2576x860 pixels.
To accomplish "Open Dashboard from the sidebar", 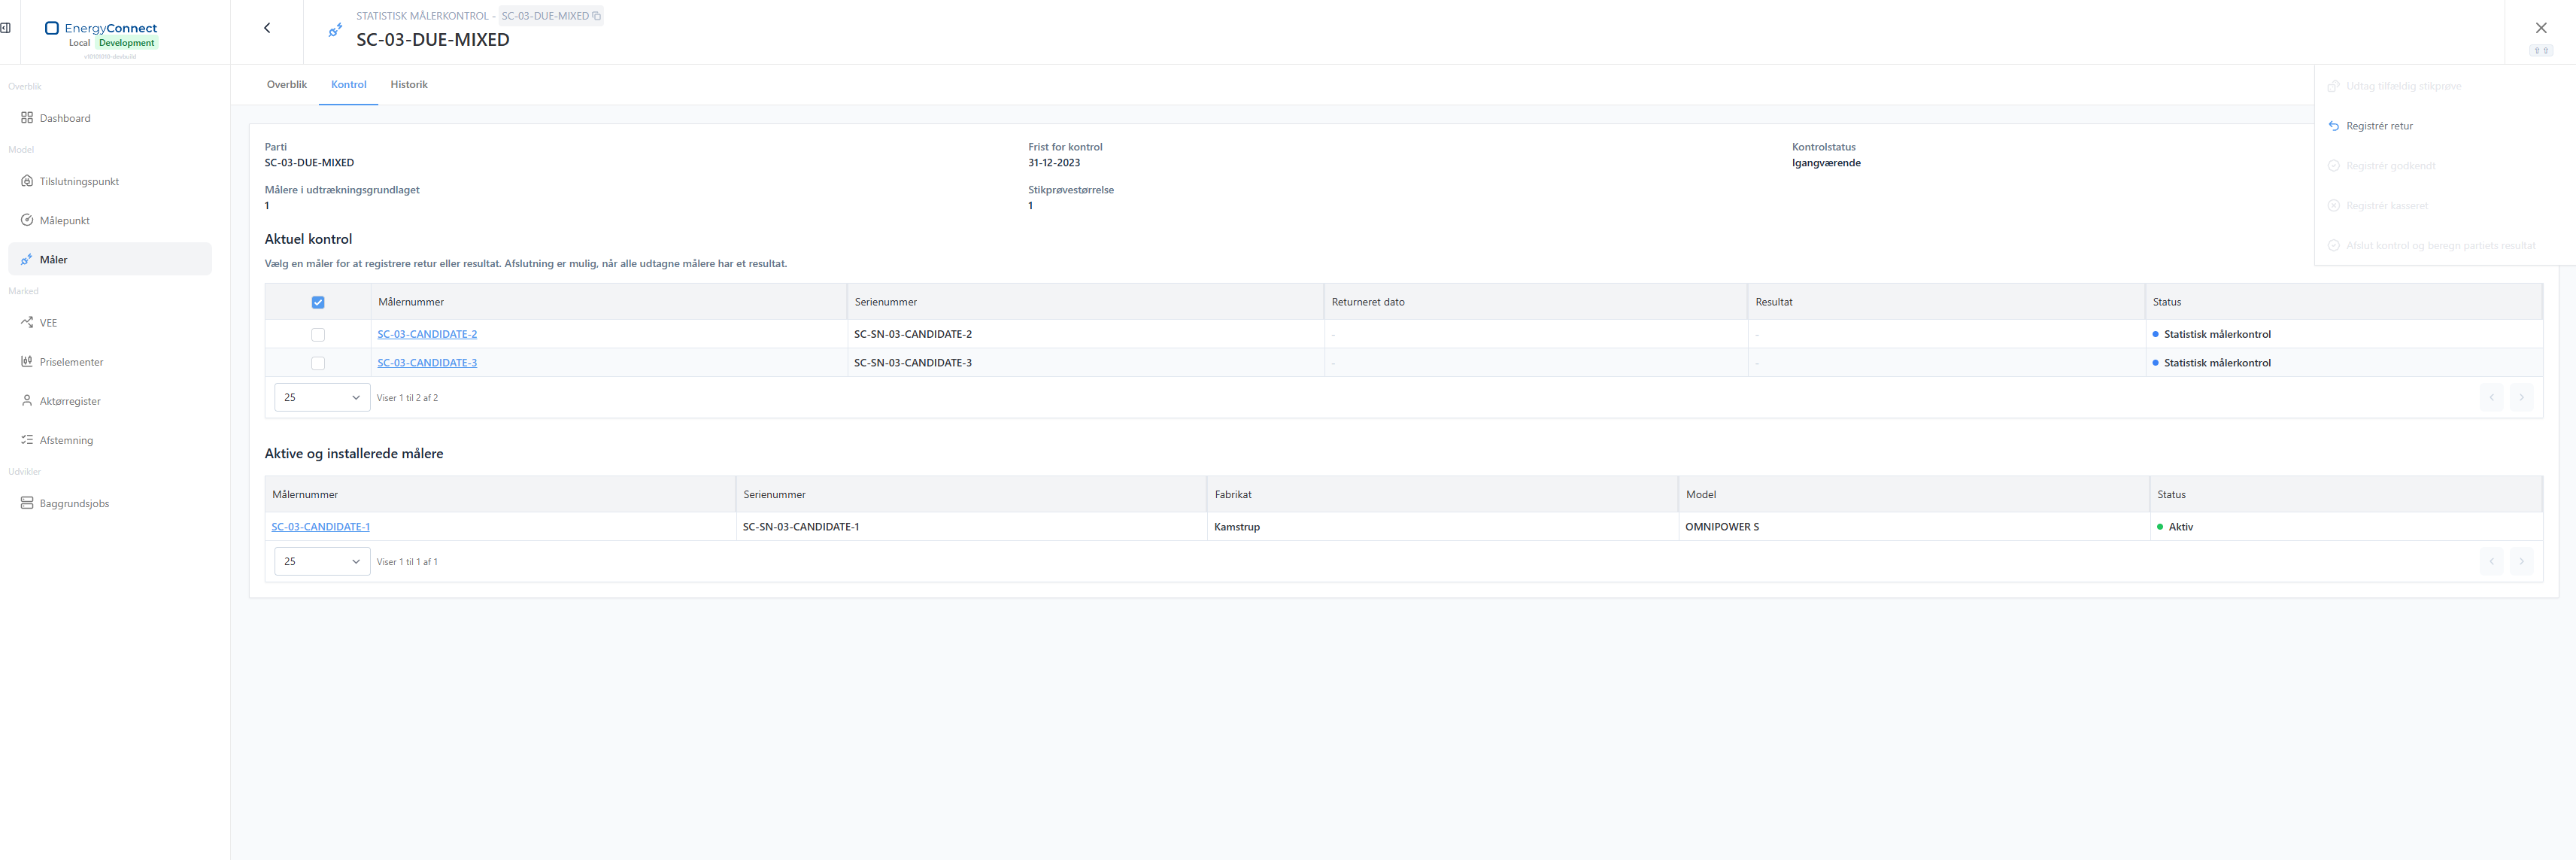I will click(110, 118).
